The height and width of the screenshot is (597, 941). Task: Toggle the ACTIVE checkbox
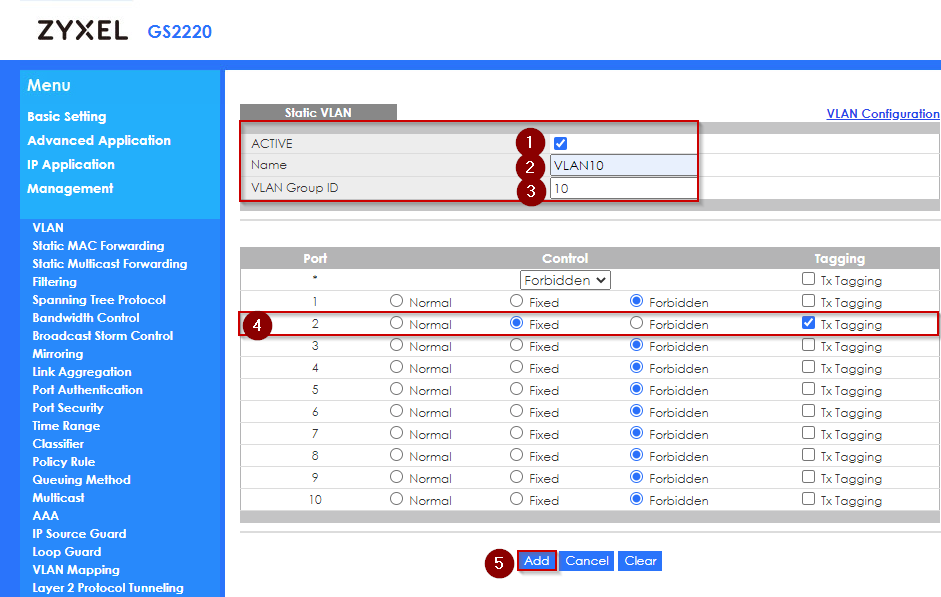pos(559,142)
